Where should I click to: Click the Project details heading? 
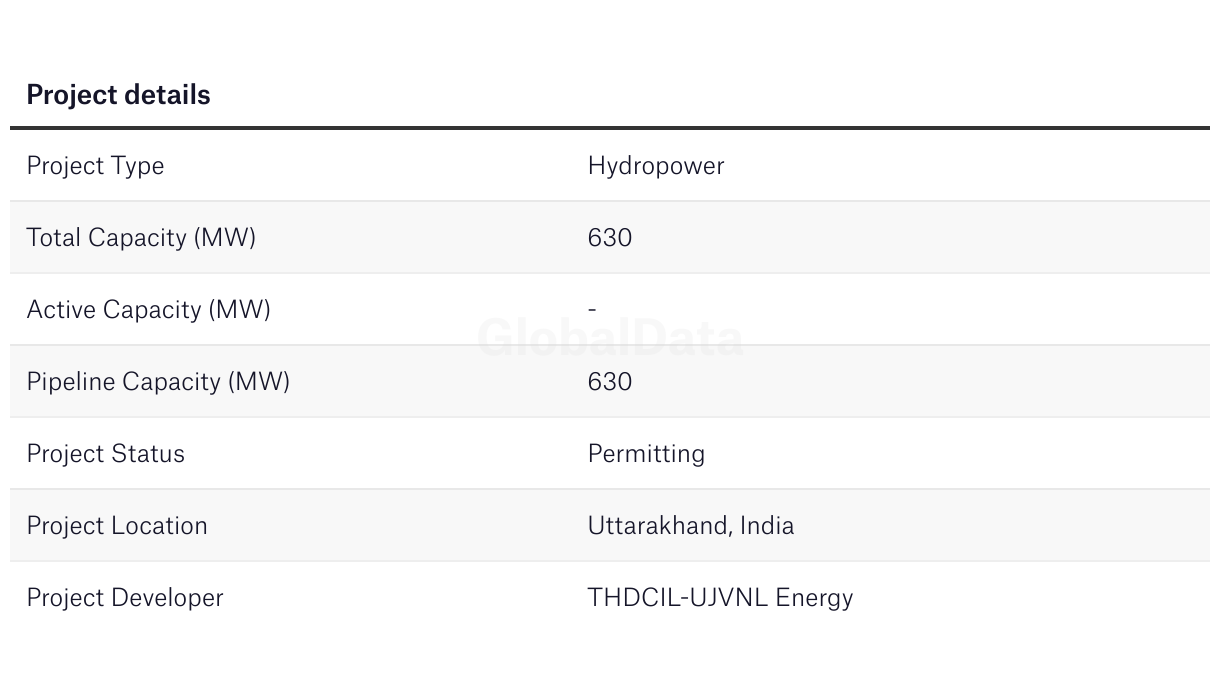[118, 95]
